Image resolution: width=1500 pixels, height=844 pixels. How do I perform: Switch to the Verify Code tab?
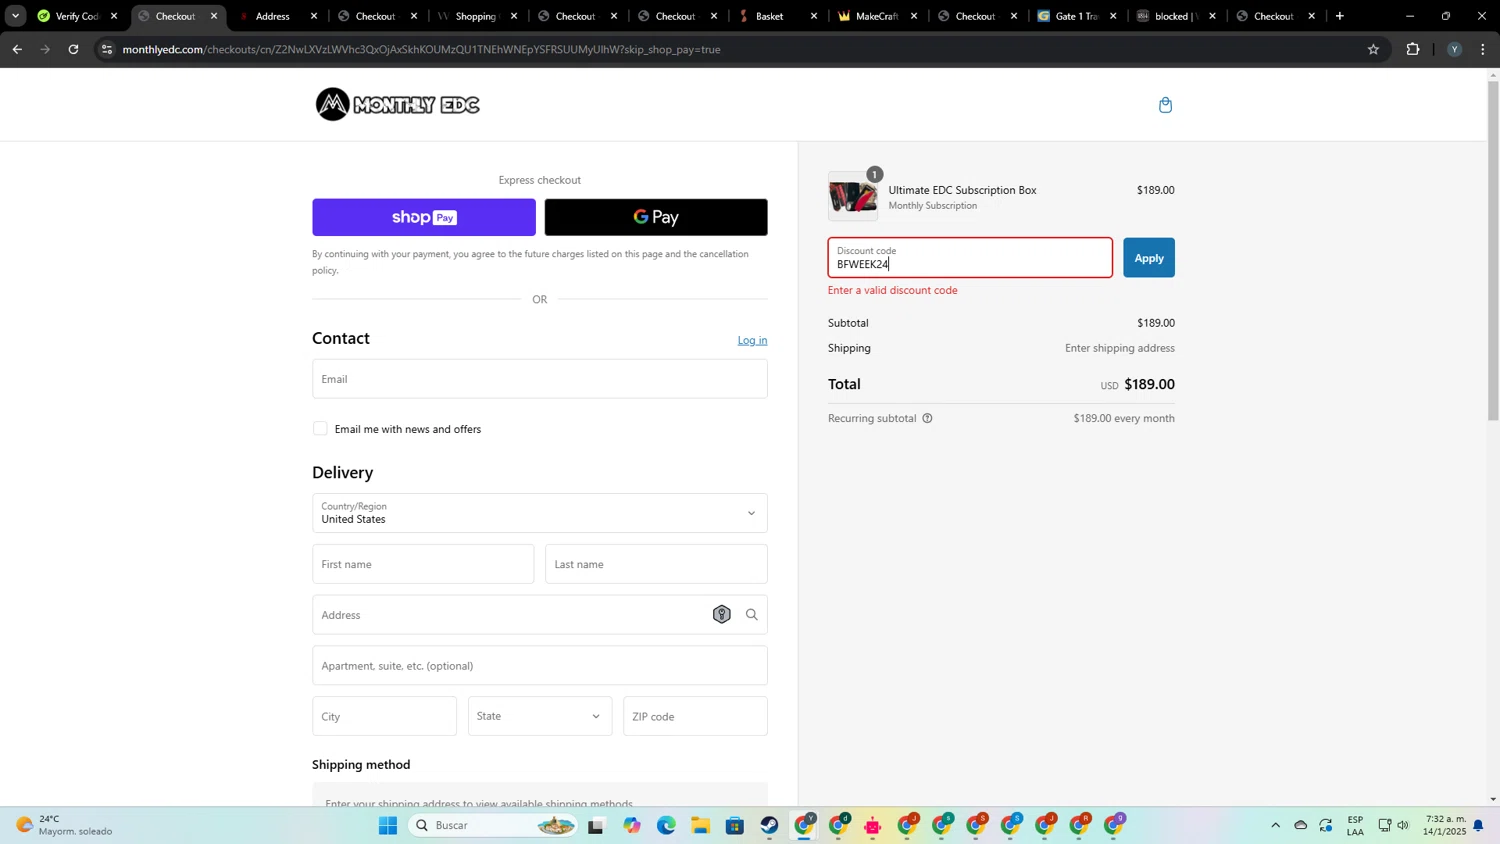point(75,16)
